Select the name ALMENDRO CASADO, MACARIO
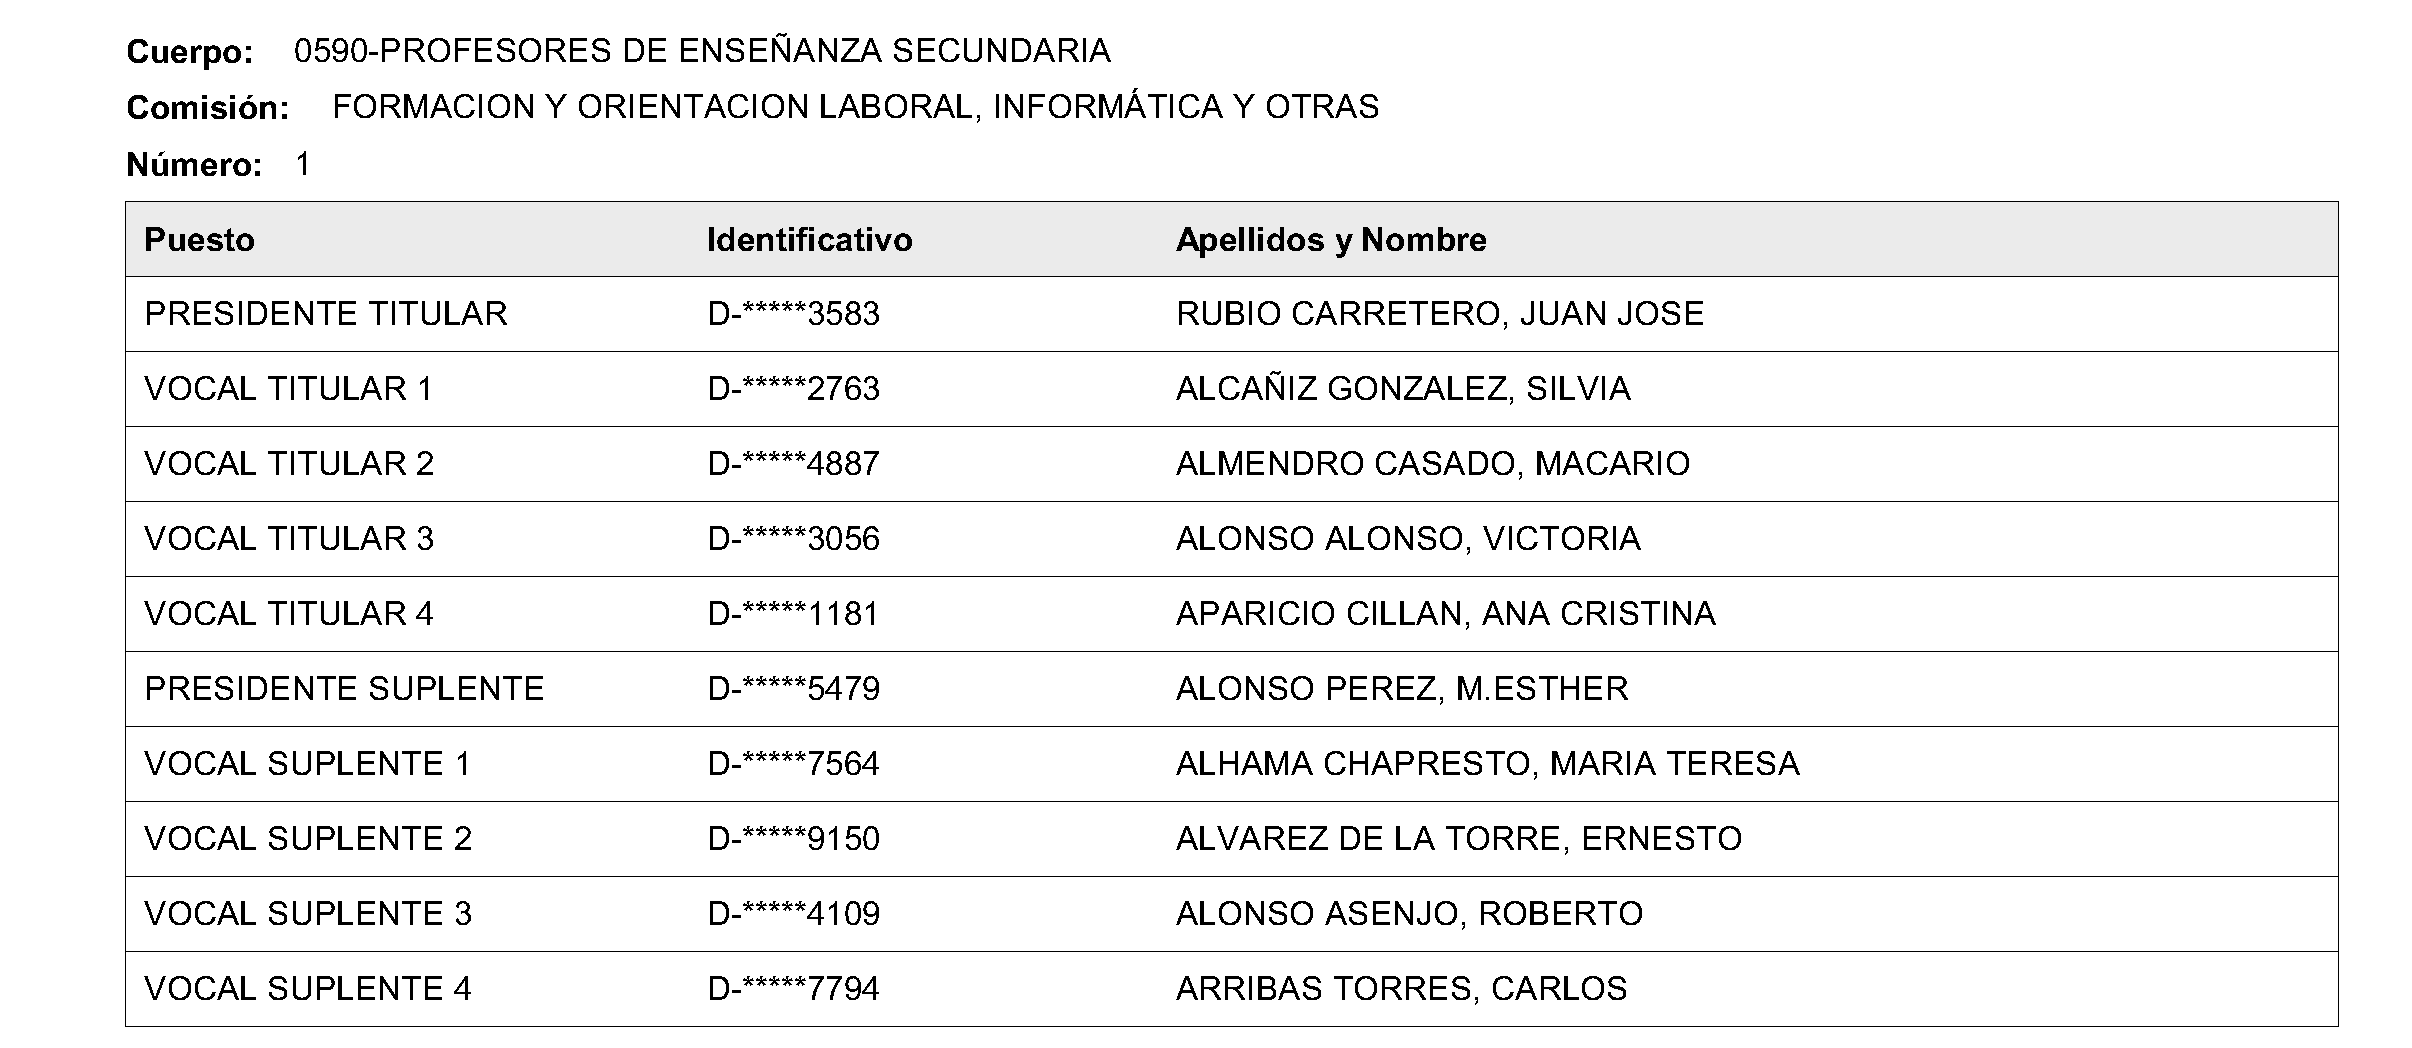The image size is (2412, 1048). (x=1432, y=464)
